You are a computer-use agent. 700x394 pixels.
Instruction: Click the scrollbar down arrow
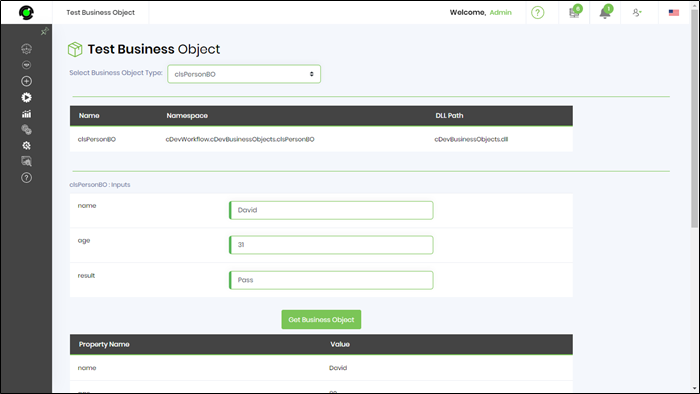(x=694, y=388)
